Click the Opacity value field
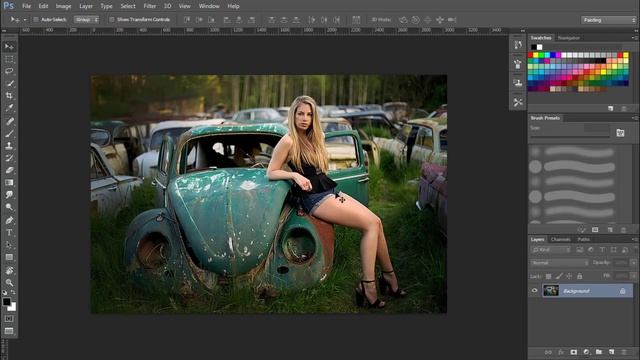 [x=621, y=263]
